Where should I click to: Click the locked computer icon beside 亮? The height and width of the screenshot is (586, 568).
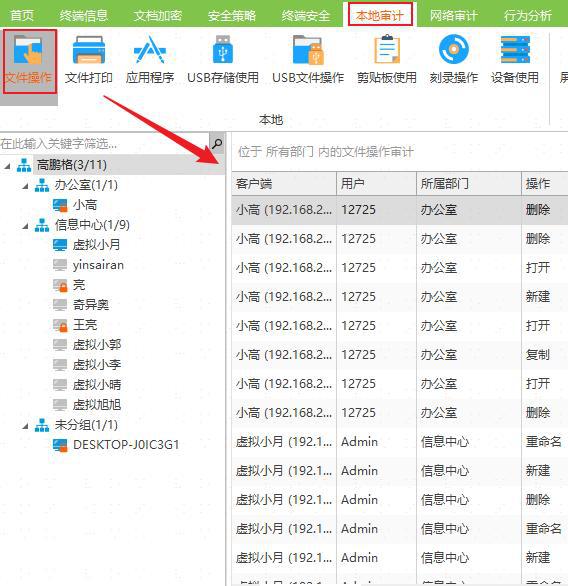click(x=60, y=285)
